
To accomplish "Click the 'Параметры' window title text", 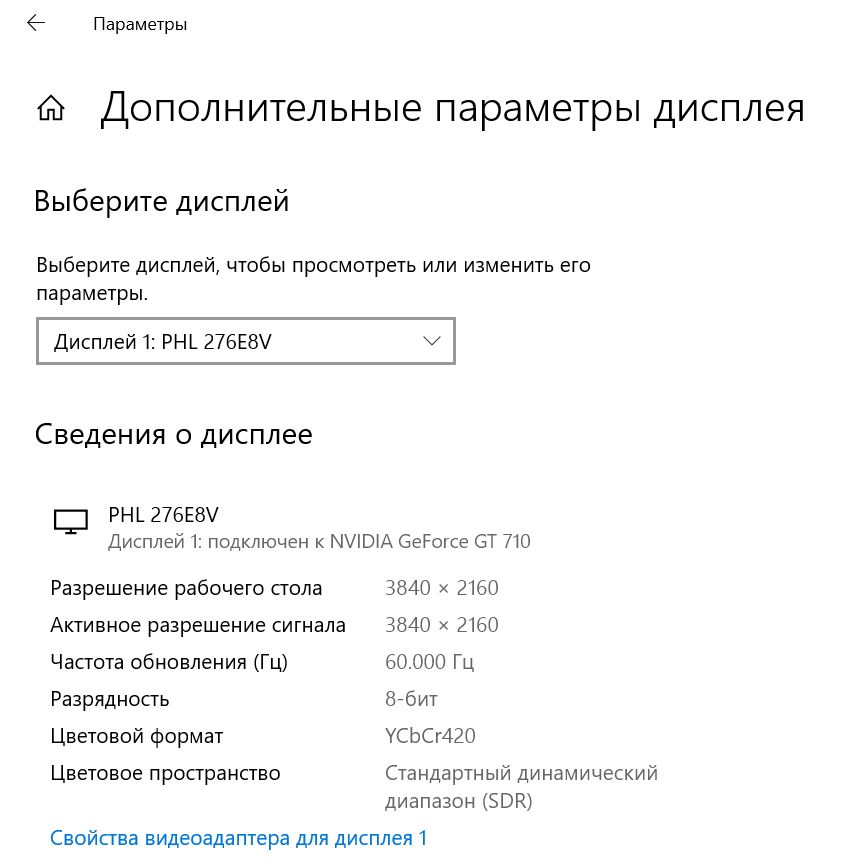I will pyautogui.click(x=140, y=24).
